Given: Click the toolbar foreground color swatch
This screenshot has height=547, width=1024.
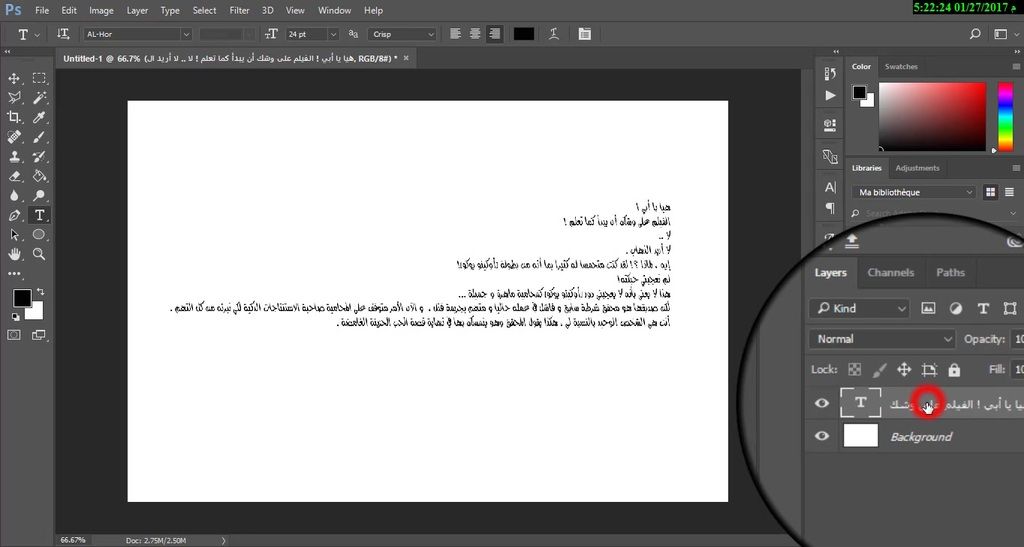Looking at the screenshot, I should tap(22, 298).
